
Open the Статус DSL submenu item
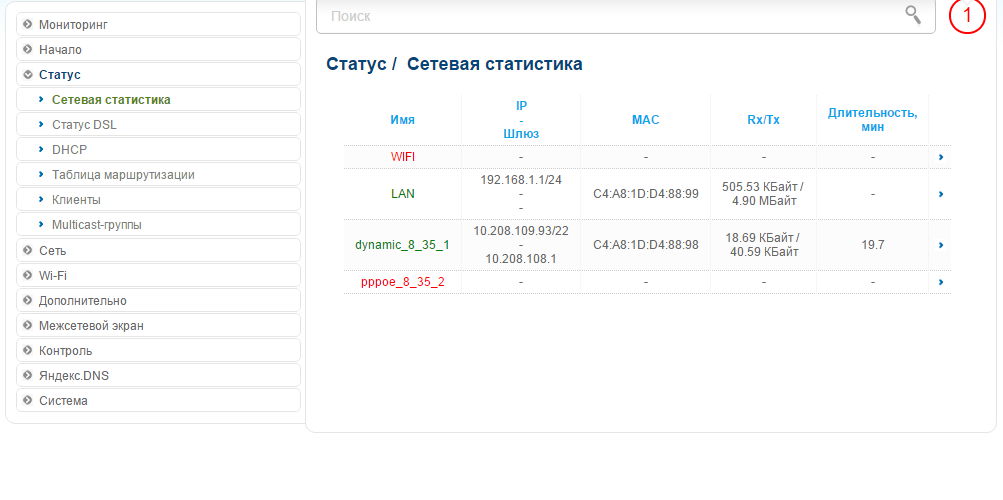pos(84,125)
